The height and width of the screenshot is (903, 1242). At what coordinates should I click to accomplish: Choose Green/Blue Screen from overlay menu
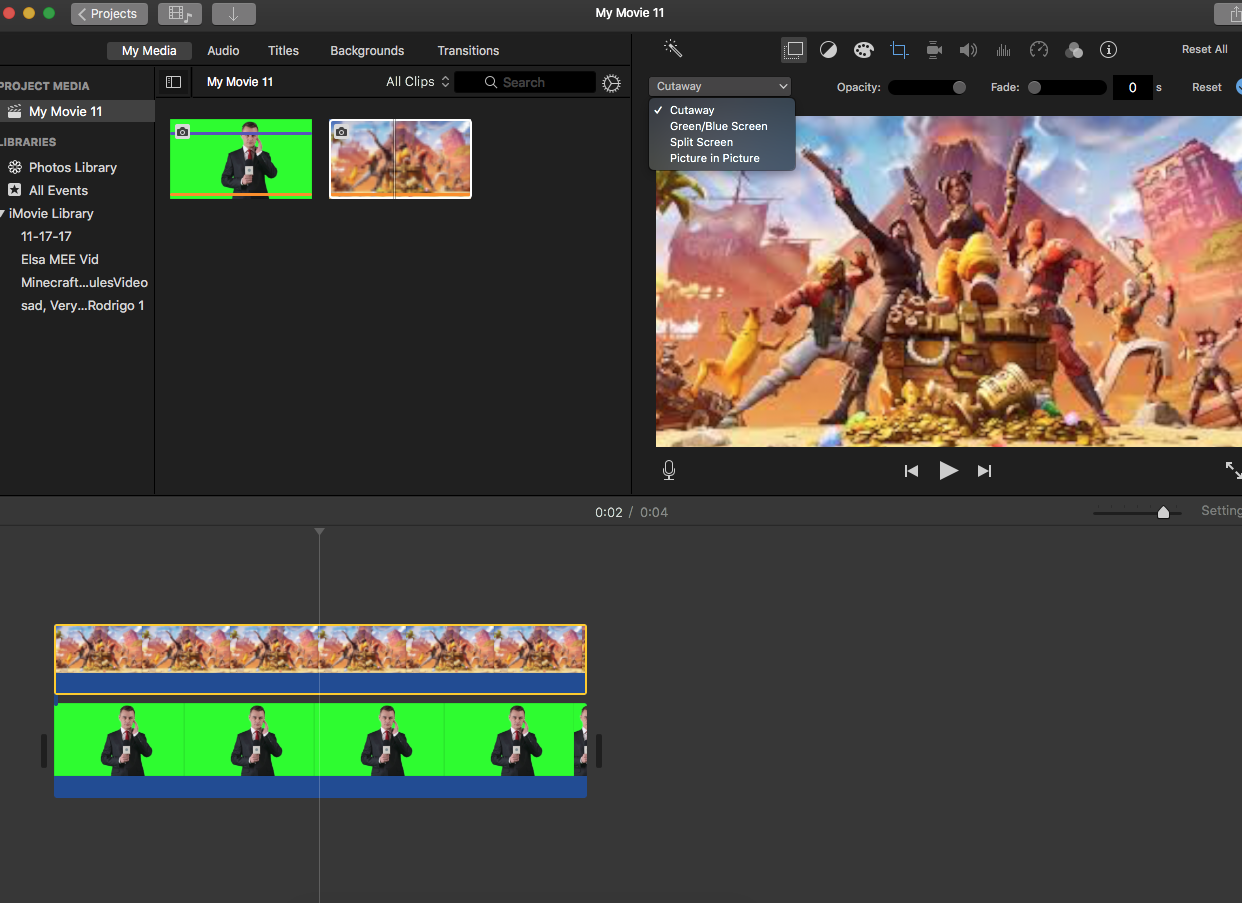tap(718, 126)
